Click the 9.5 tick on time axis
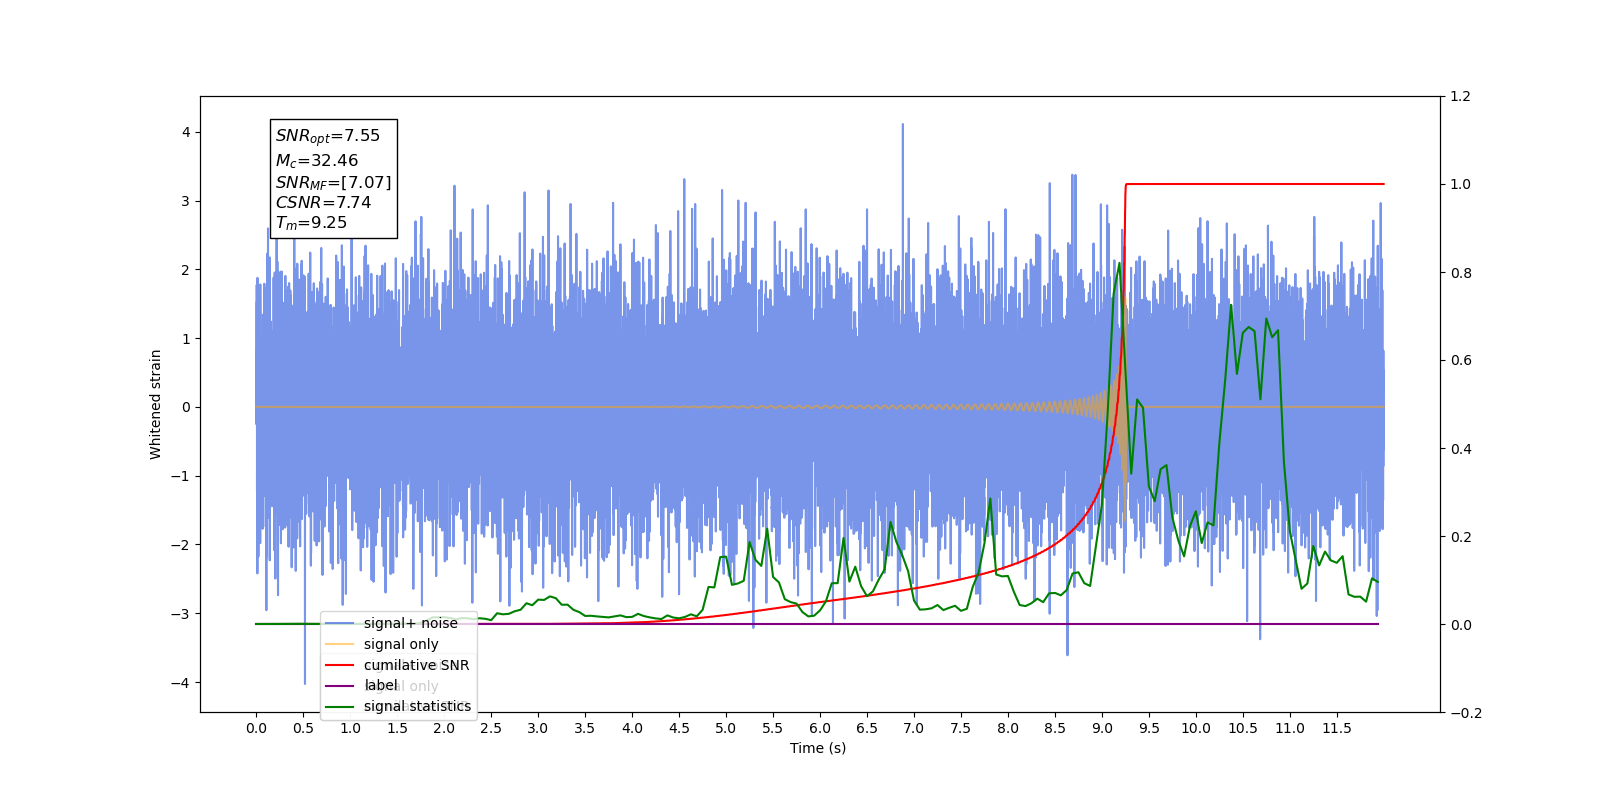 click(x=1149, y=728)
